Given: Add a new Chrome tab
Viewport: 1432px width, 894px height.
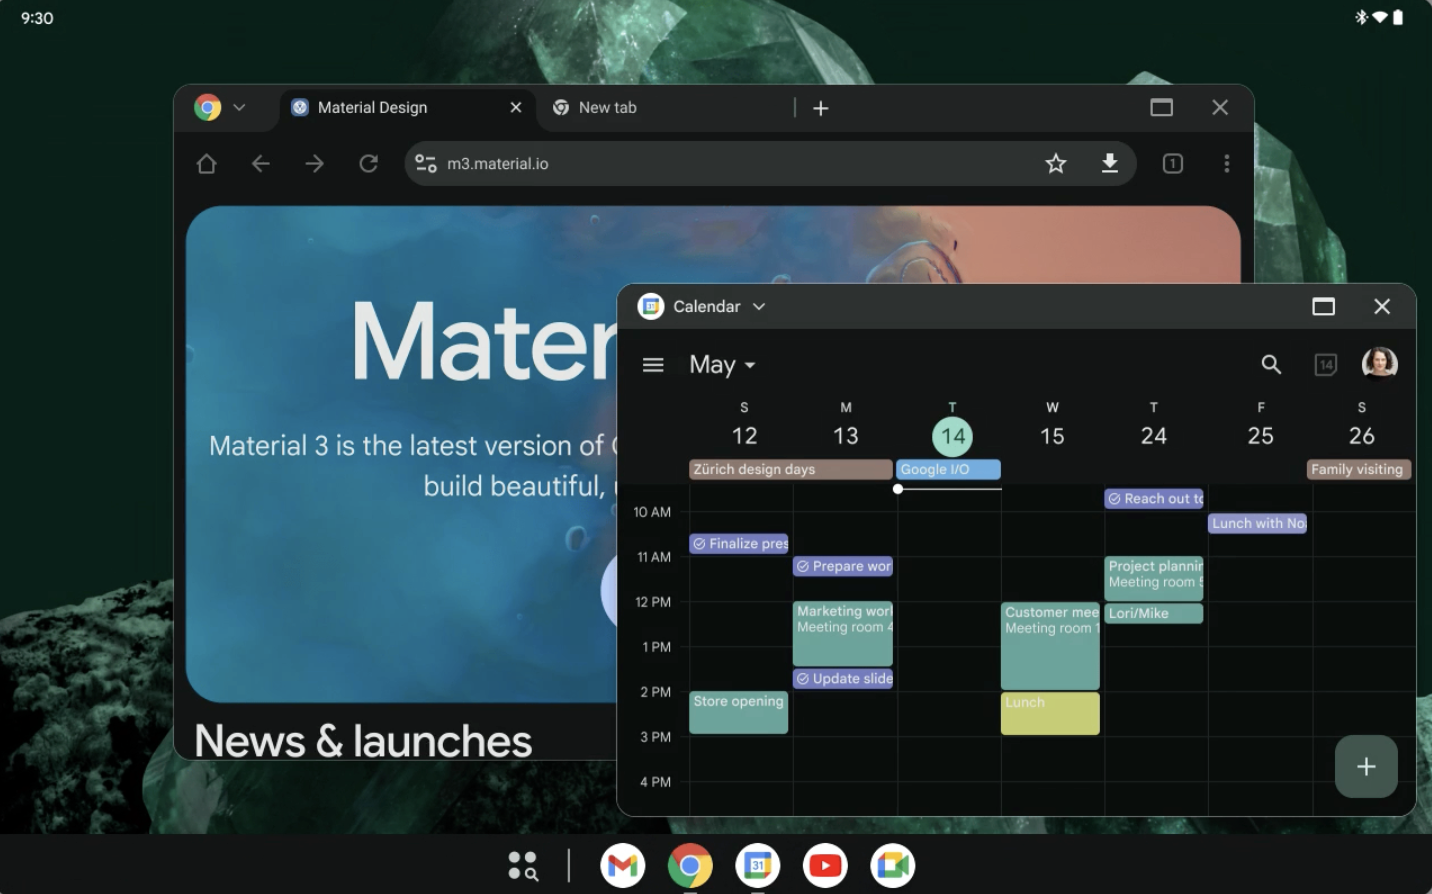Looking at the screenshot, I should (821, 108).
